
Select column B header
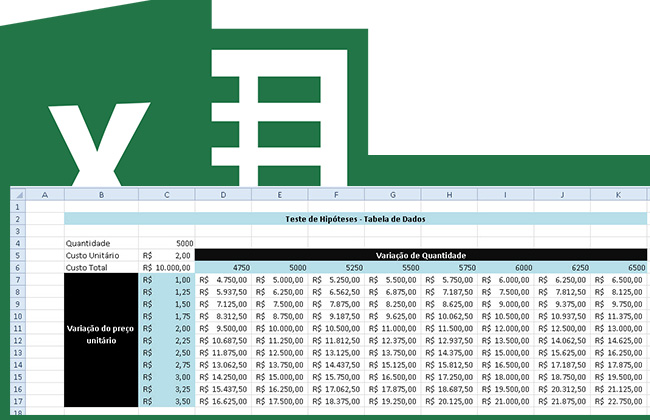[x=101, y=194]
